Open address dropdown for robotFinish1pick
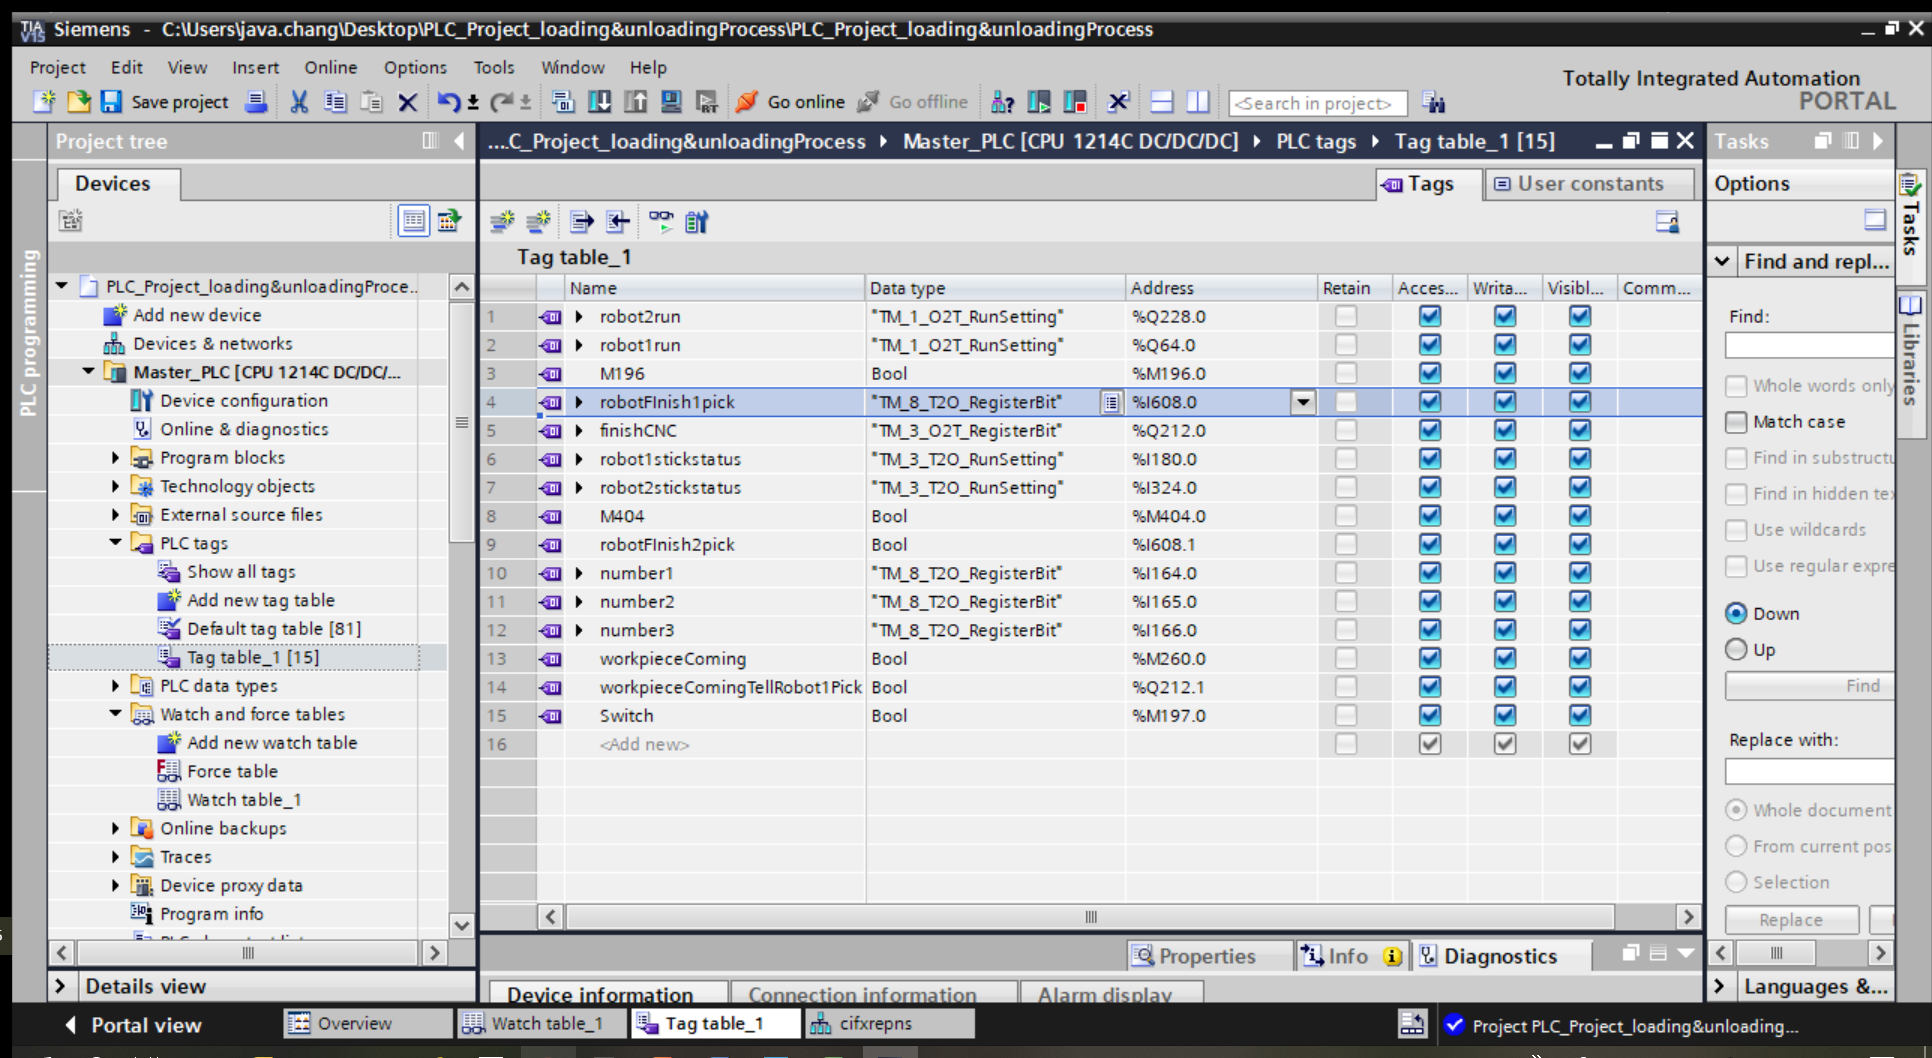This screenshot has height=1058, width=1932. coord(1302,402)
